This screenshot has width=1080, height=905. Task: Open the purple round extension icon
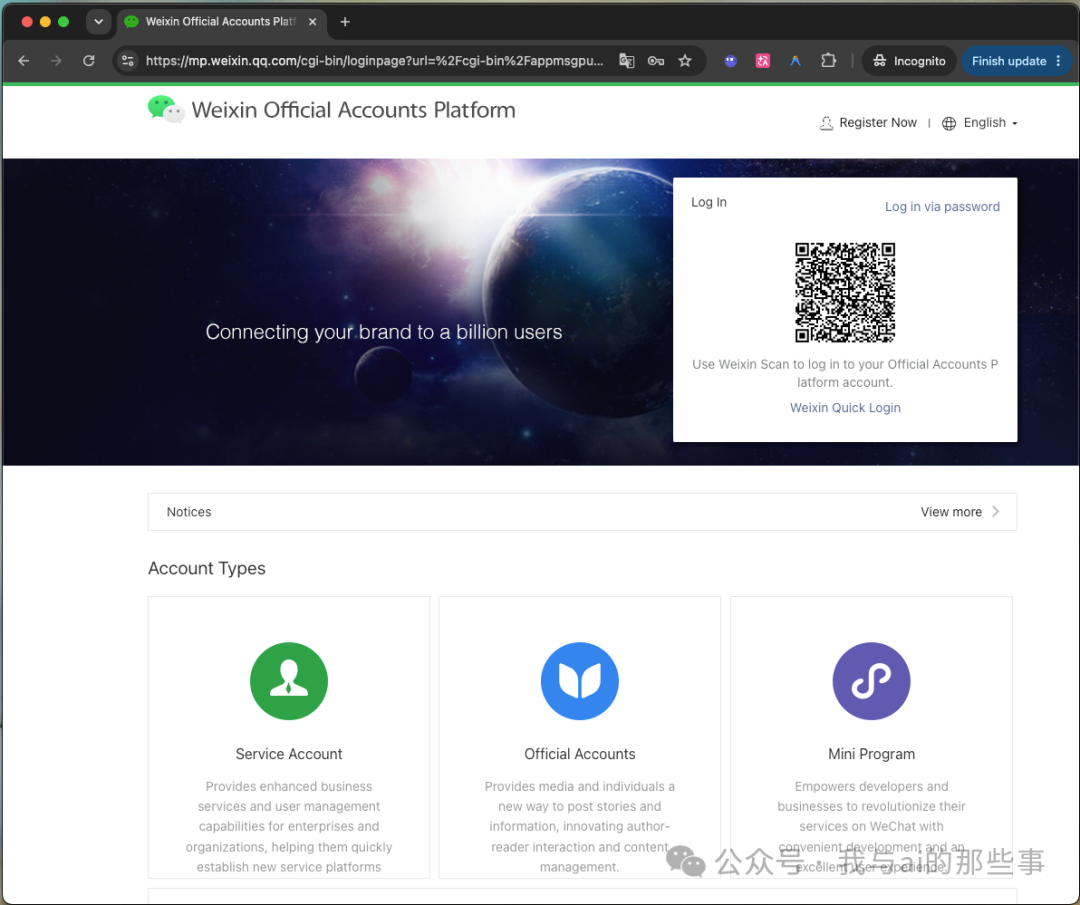point(731,61)
